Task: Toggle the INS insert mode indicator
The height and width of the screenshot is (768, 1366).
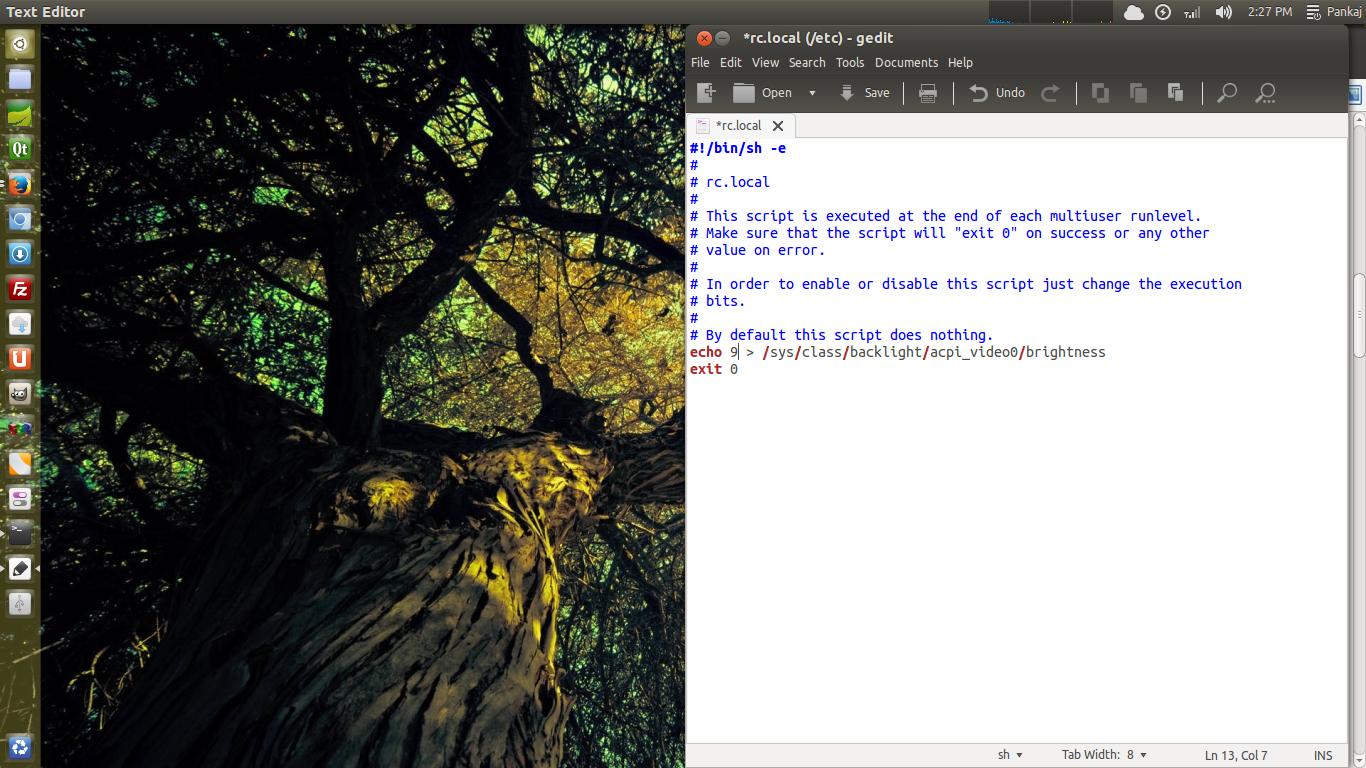Action: click(x=1322, y=755)
